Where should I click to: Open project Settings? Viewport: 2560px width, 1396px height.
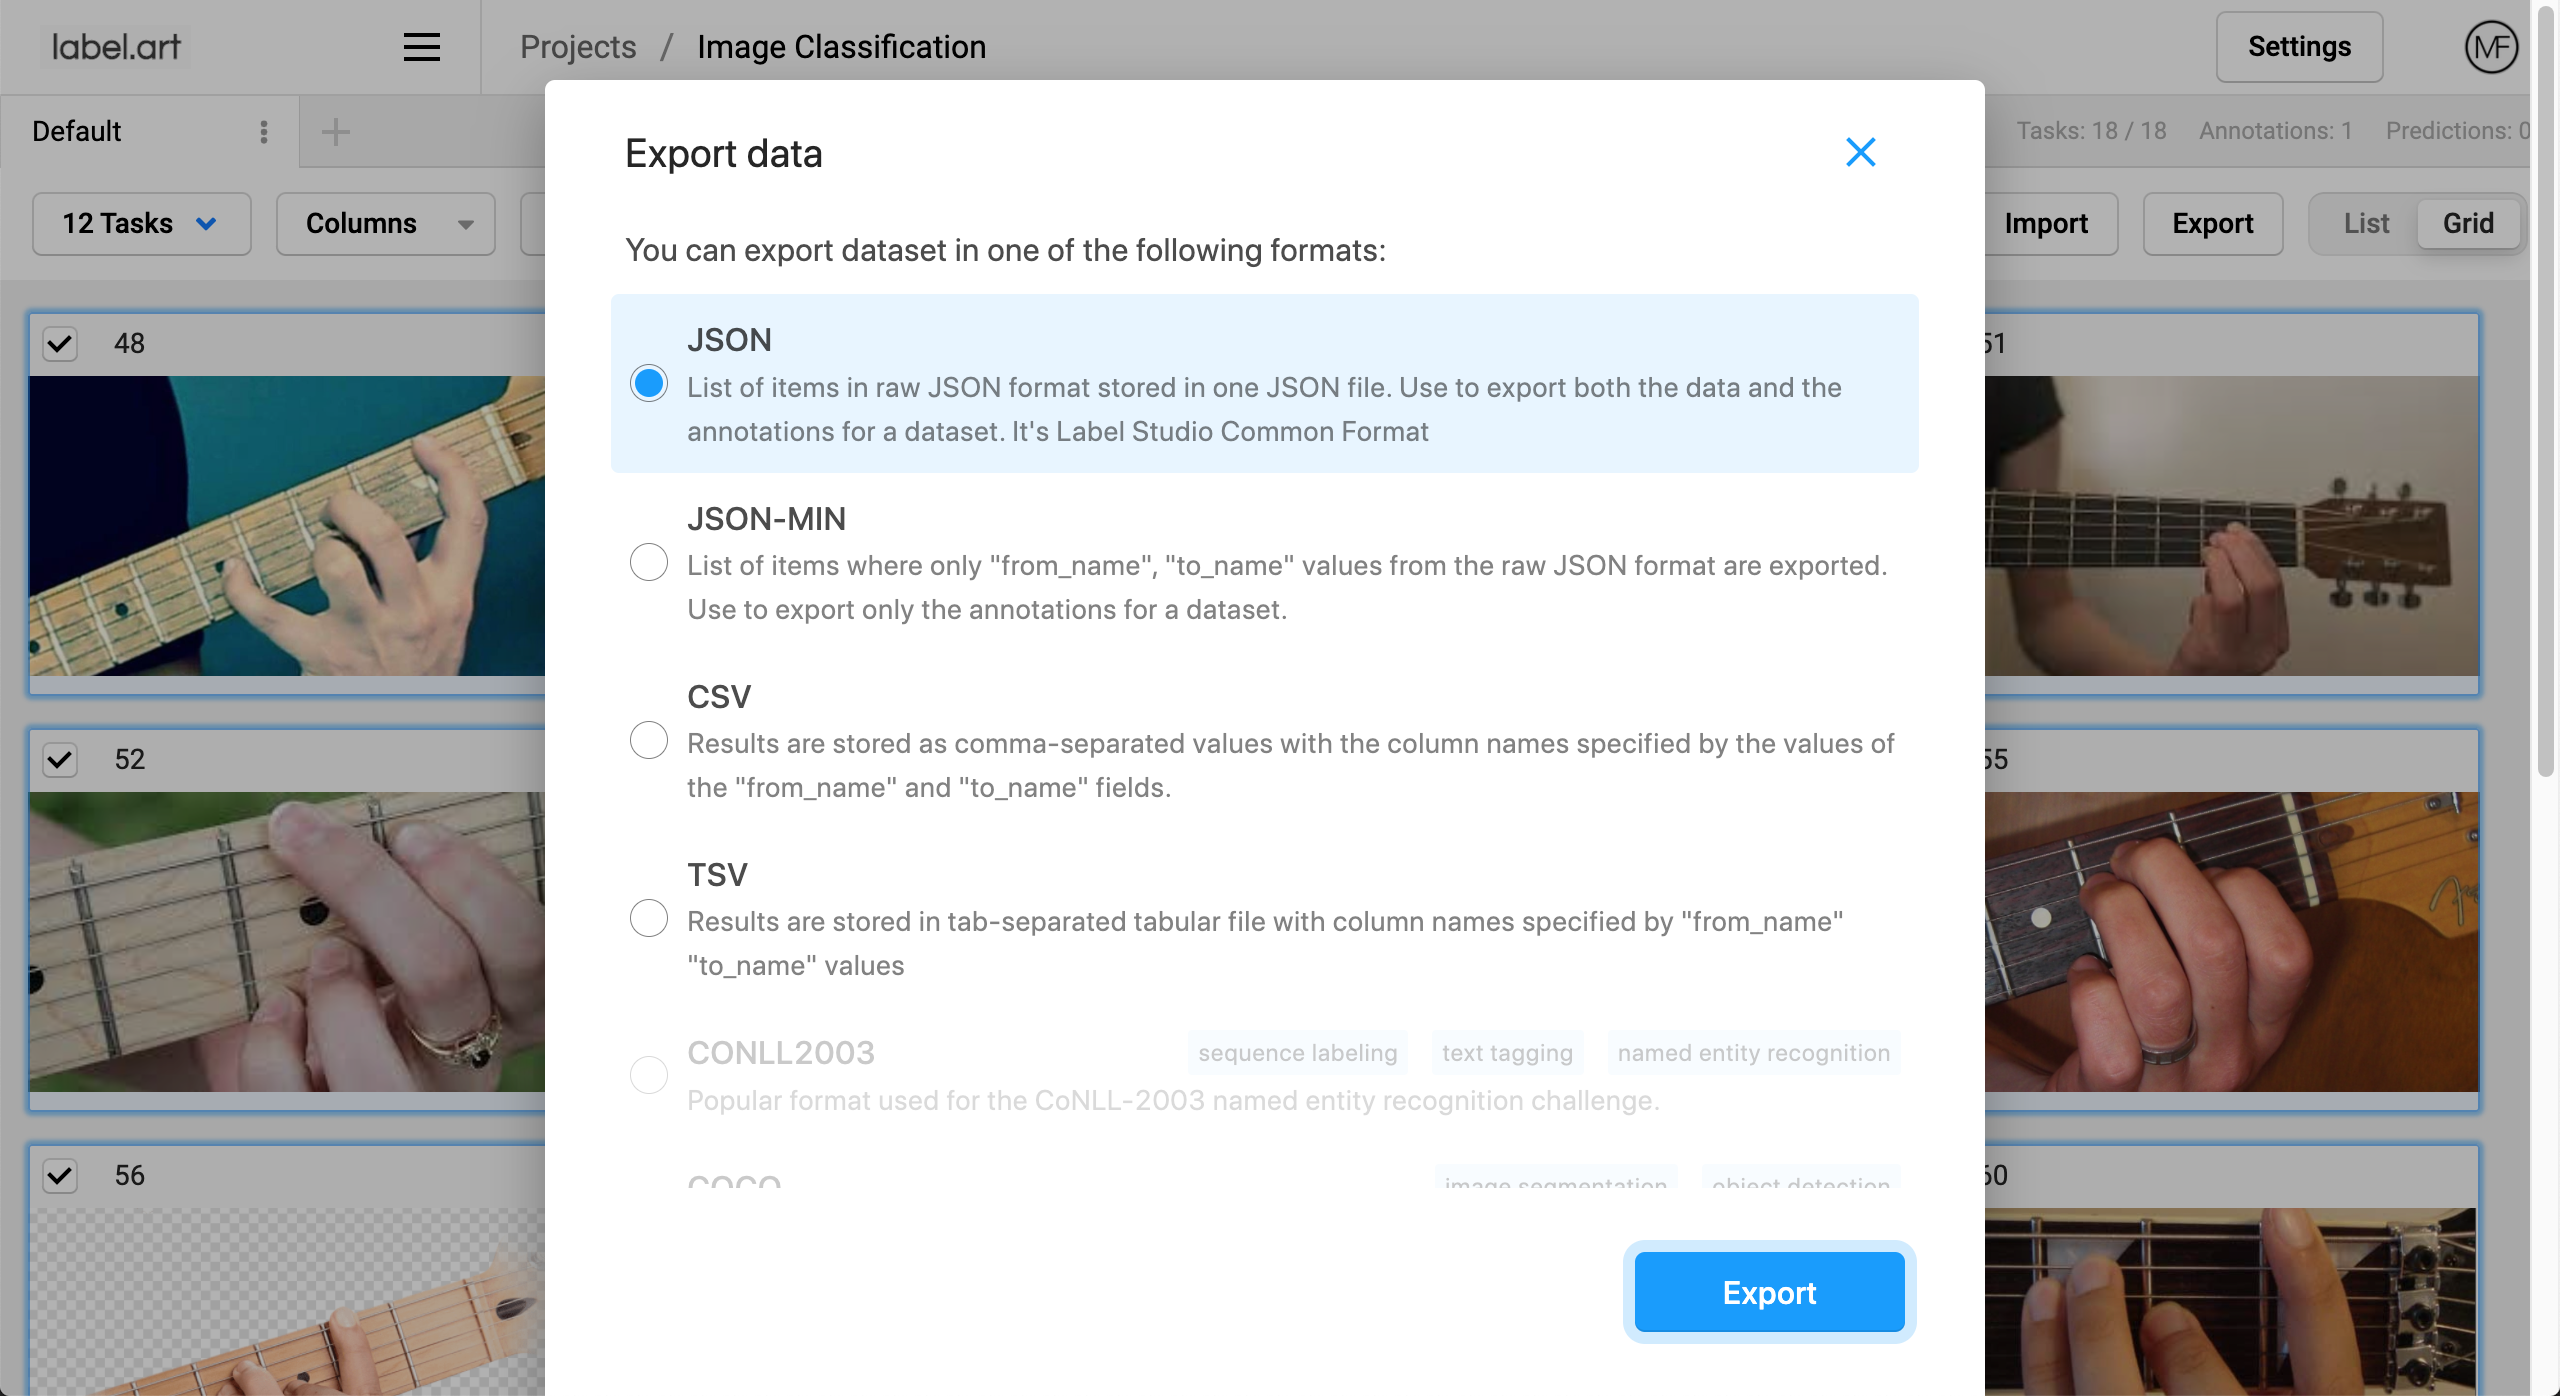(x=2299, y=47)
